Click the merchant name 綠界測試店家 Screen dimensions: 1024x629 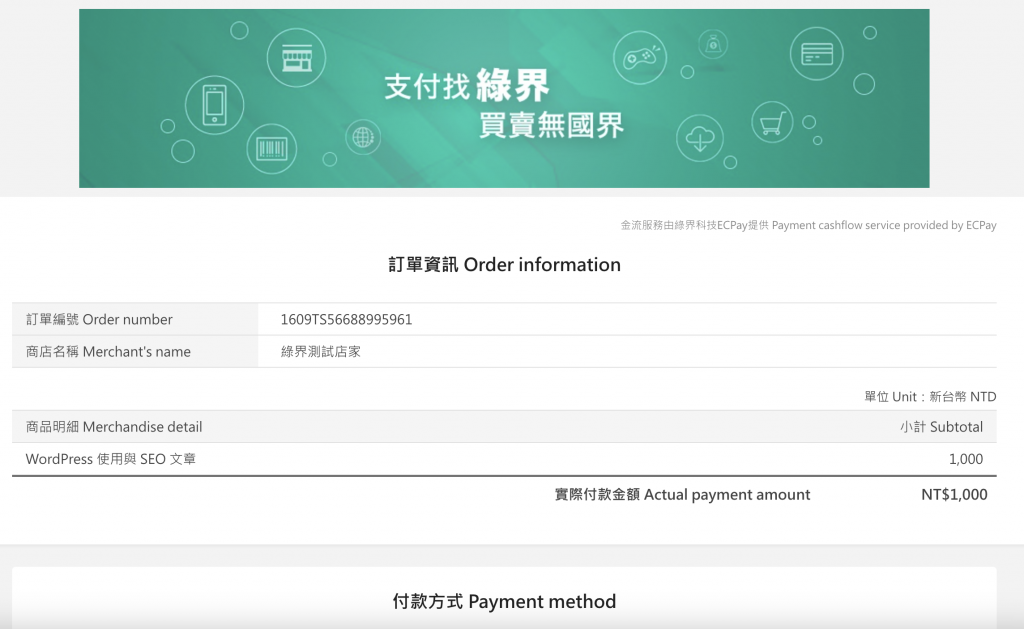click(321, 351)
